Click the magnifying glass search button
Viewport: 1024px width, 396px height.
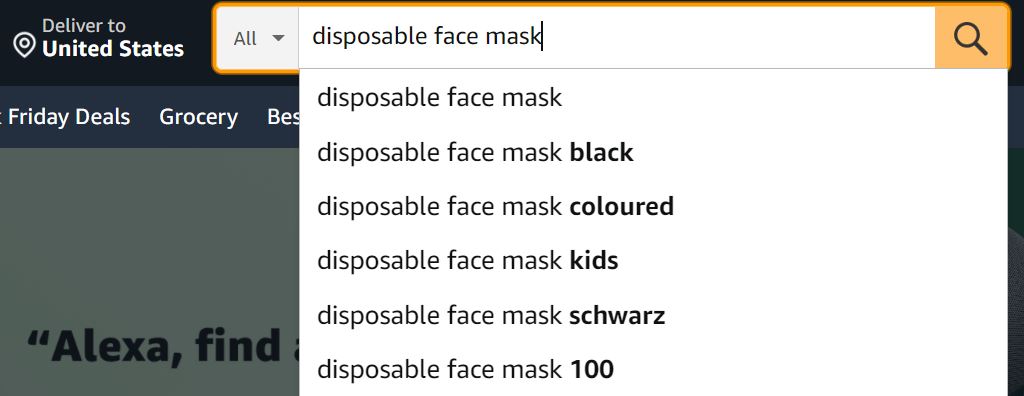[971, 38]
